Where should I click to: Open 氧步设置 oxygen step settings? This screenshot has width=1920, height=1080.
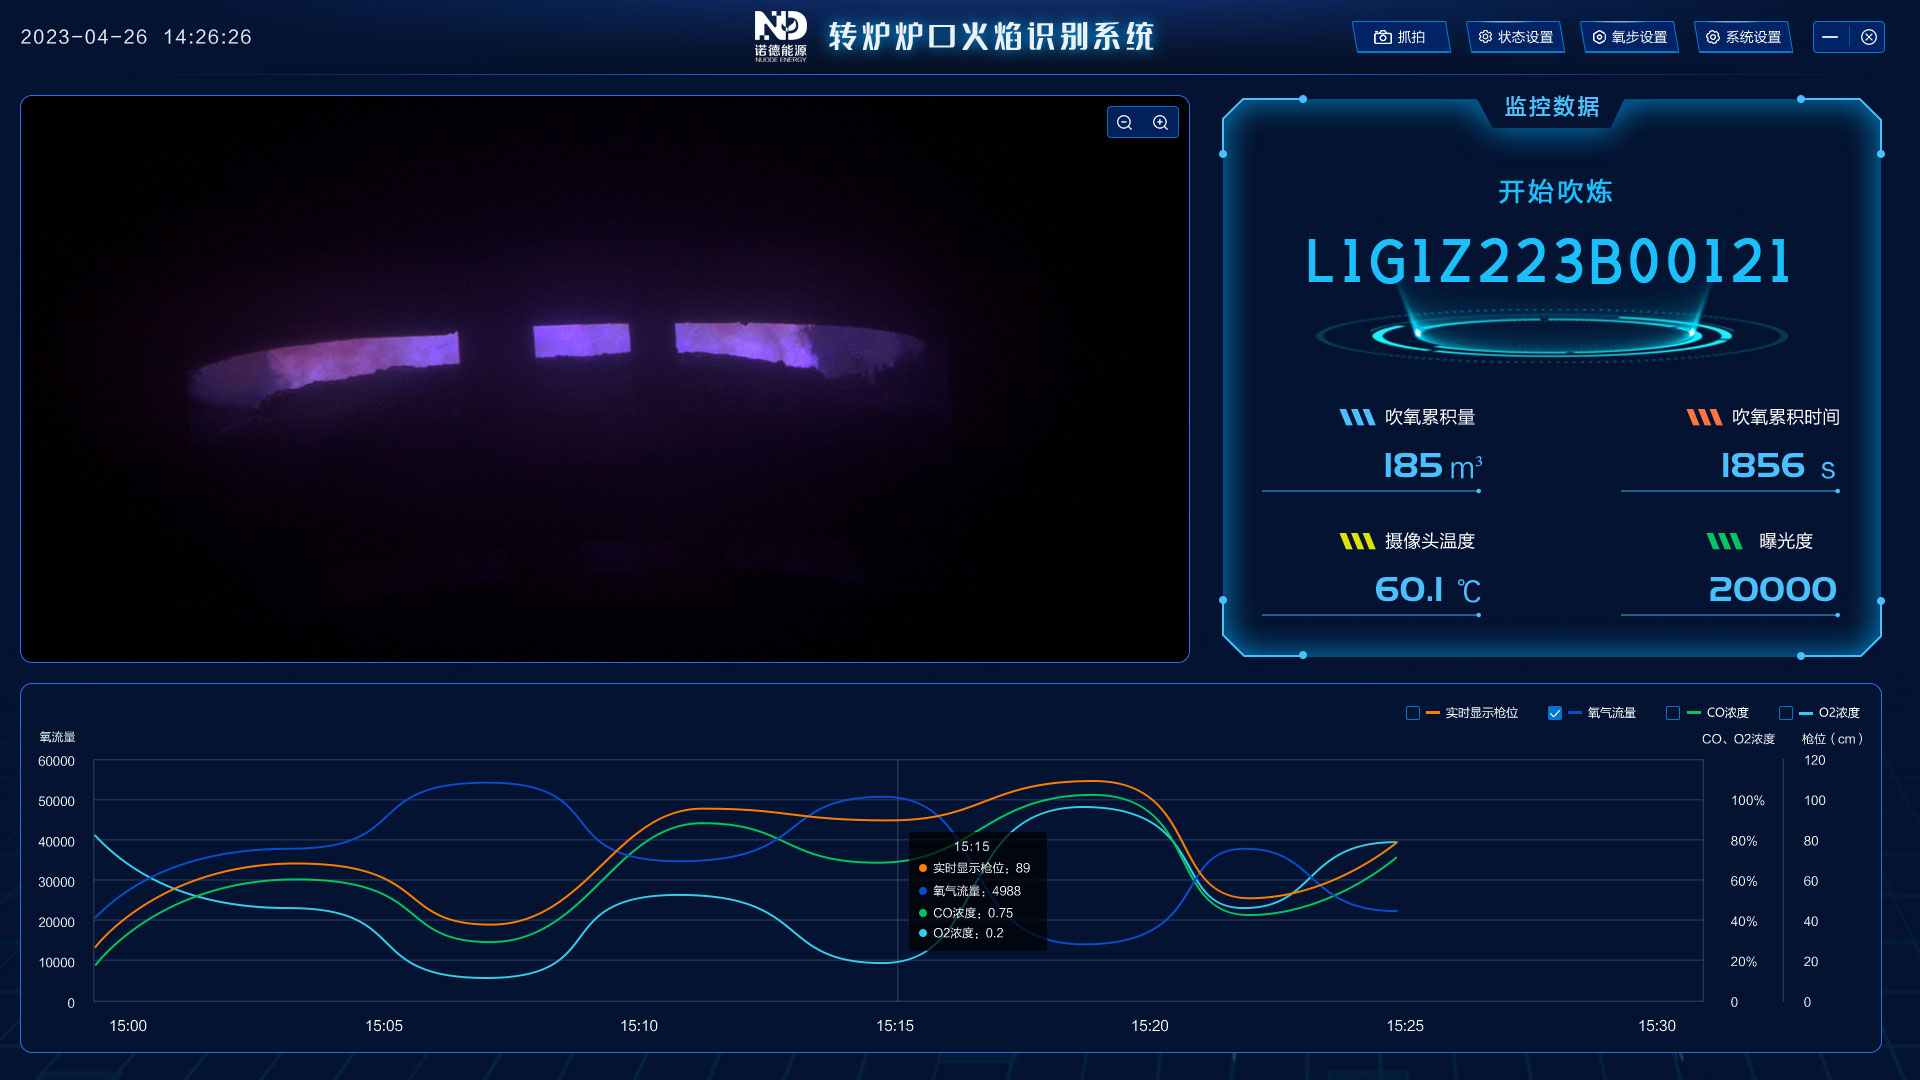pyautogui.click(x=1629, y=37)
